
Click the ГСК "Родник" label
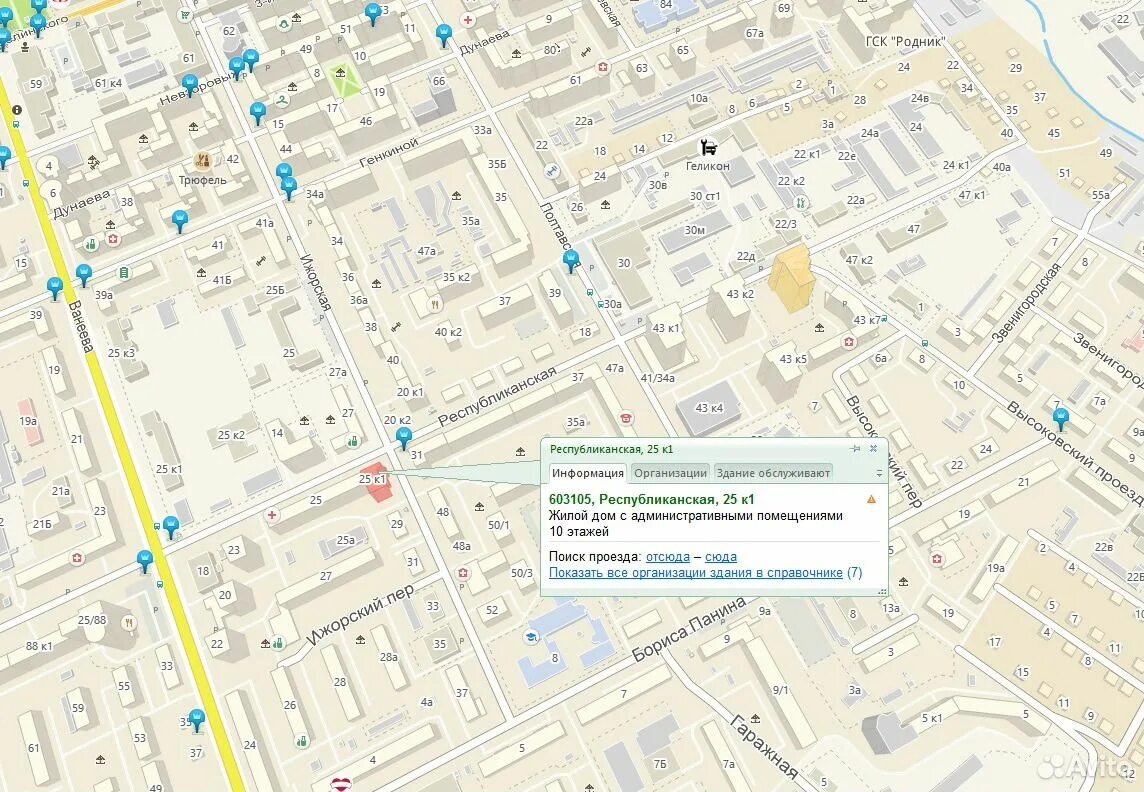click(905, 41)
